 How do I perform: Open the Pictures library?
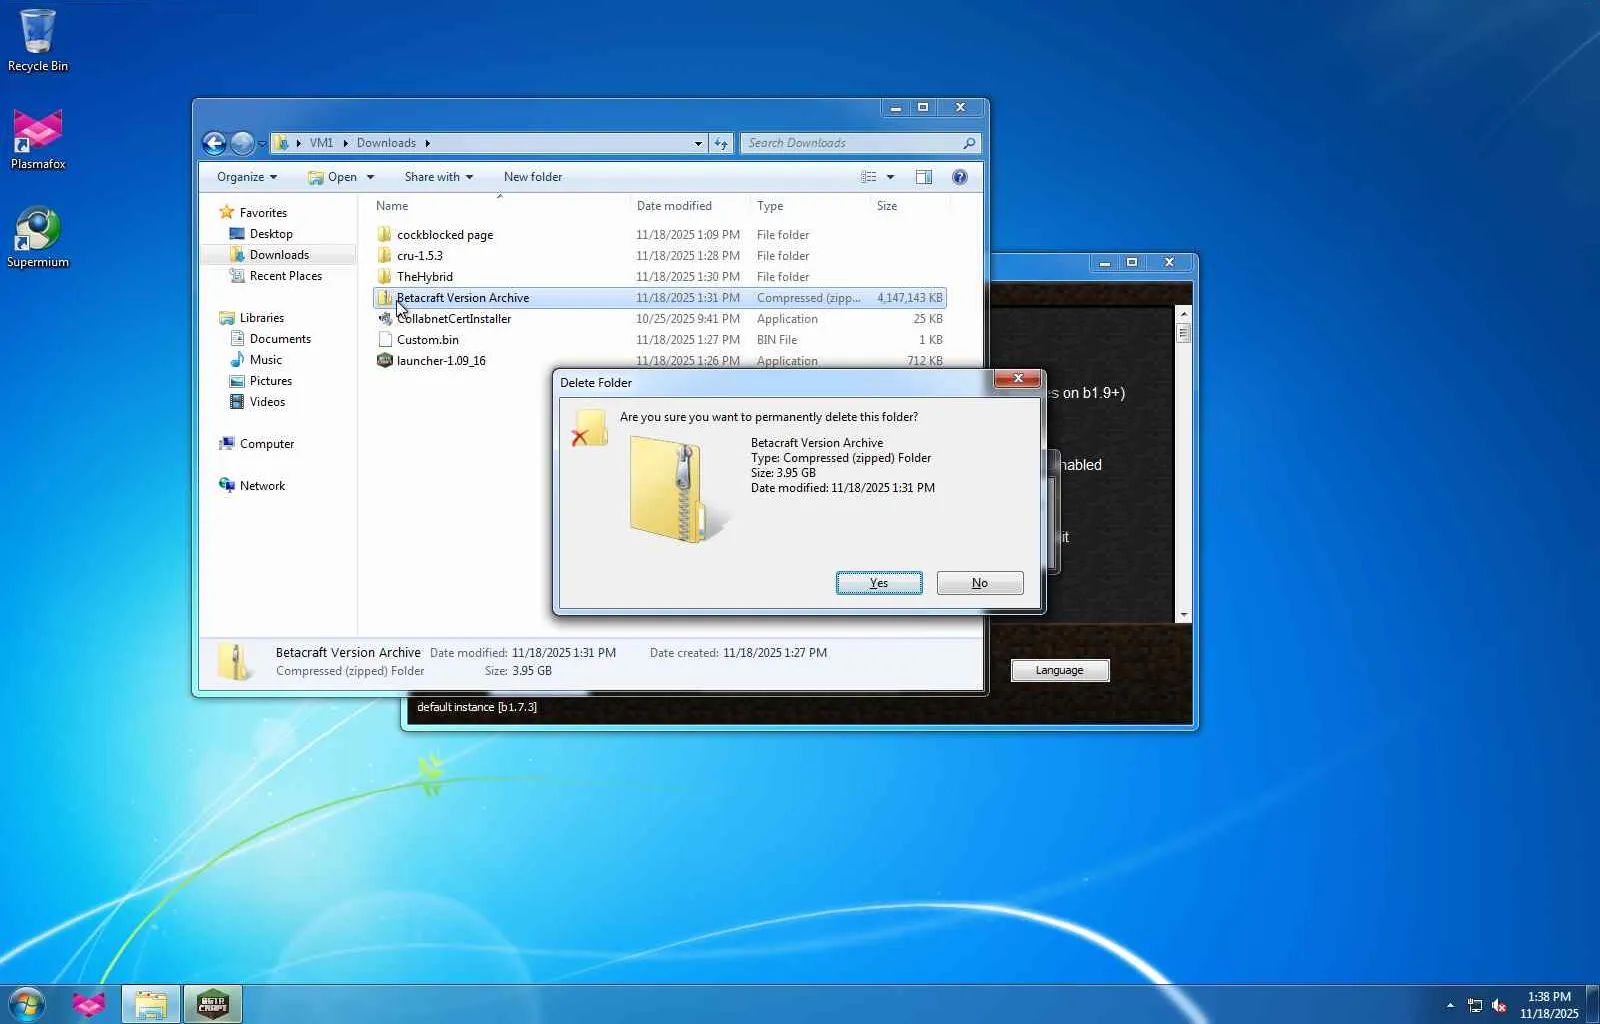(271, 381)
